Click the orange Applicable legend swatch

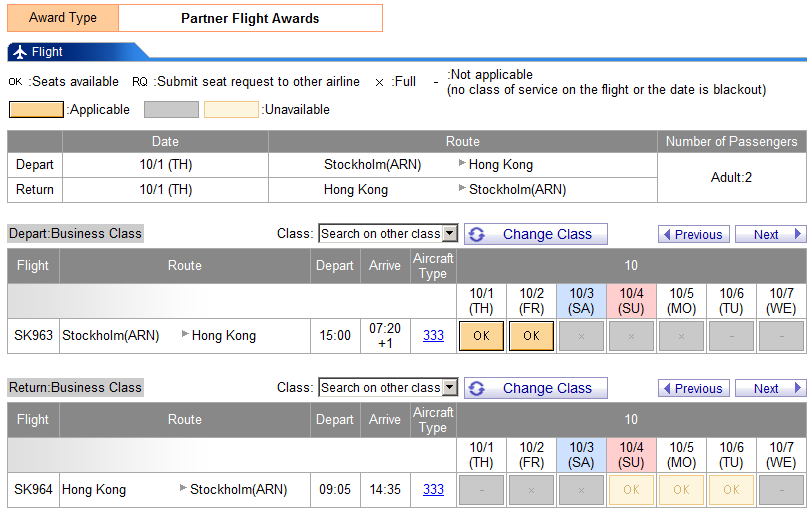[x=35, y=109]
